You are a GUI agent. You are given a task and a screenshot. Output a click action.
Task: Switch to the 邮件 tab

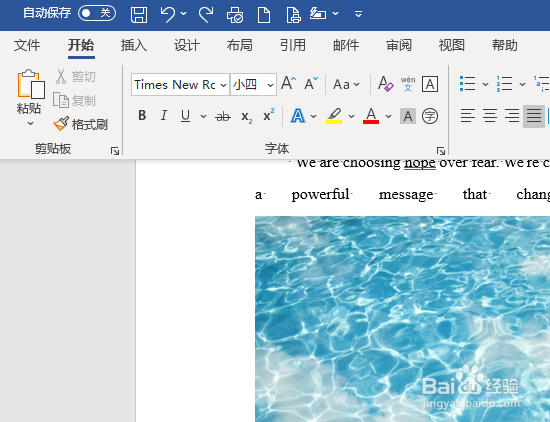[x=346, y=46]
